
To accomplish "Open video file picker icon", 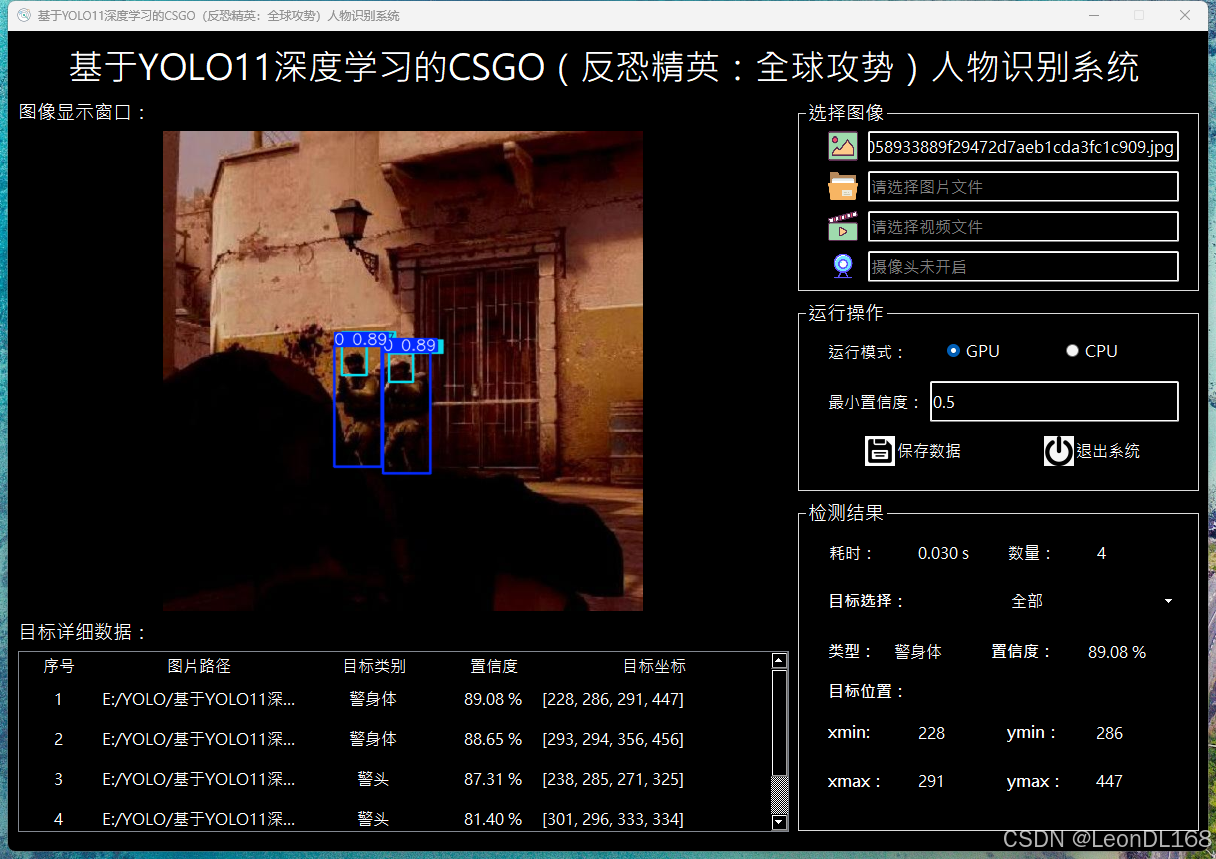I will (x=843, y=227).
